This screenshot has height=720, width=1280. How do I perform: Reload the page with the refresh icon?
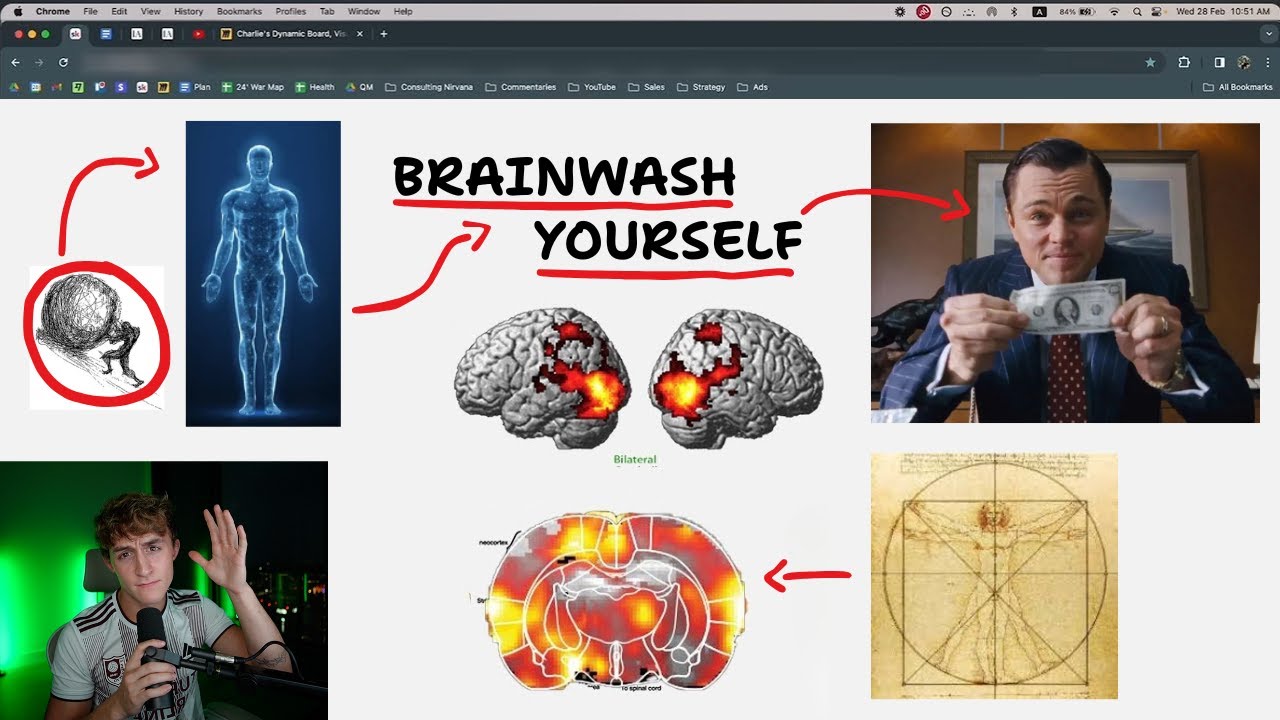[63, 62]
